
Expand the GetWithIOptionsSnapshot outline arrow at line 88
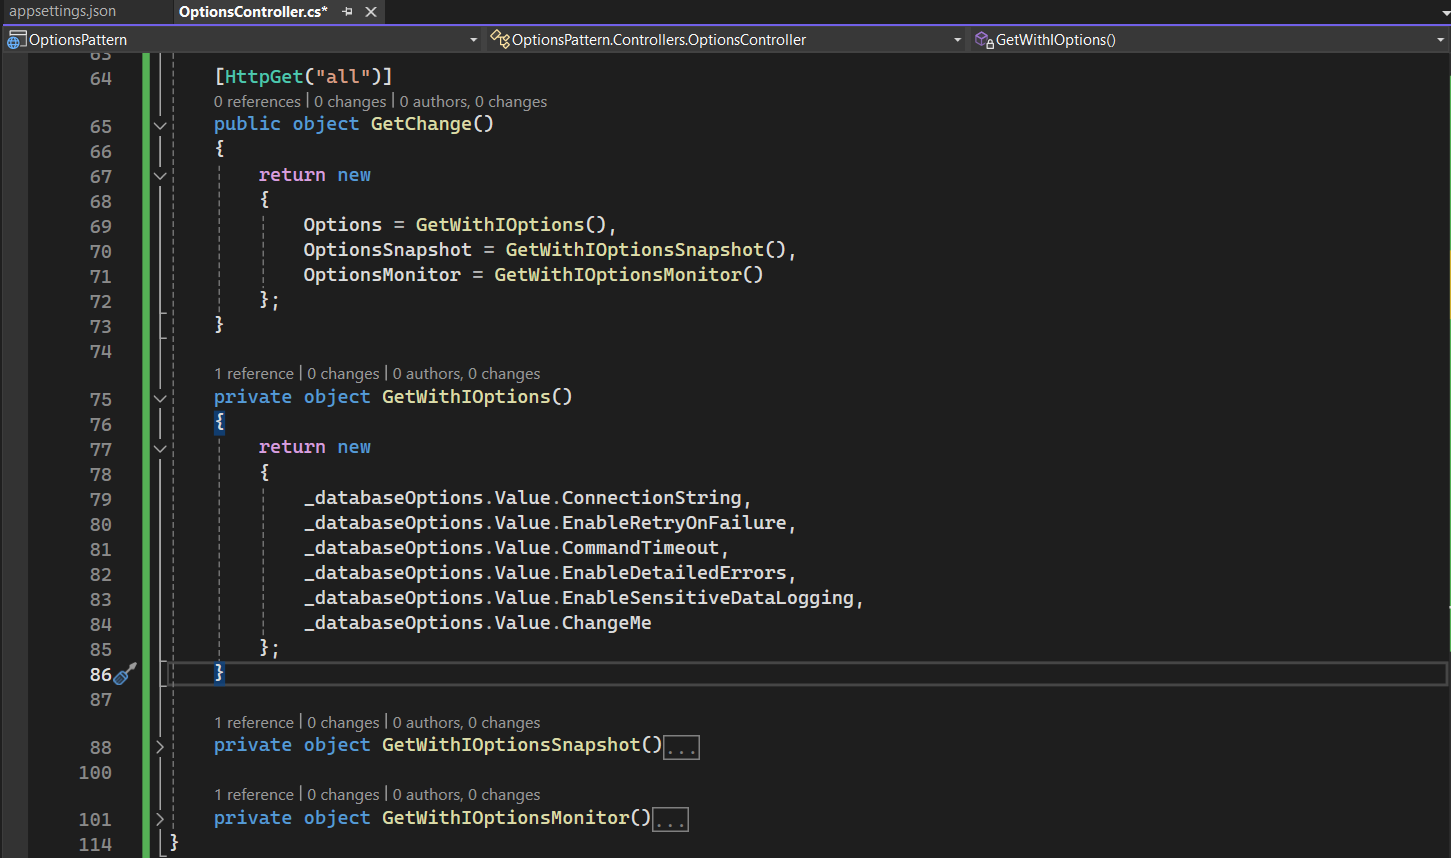[x=160, y=746]
